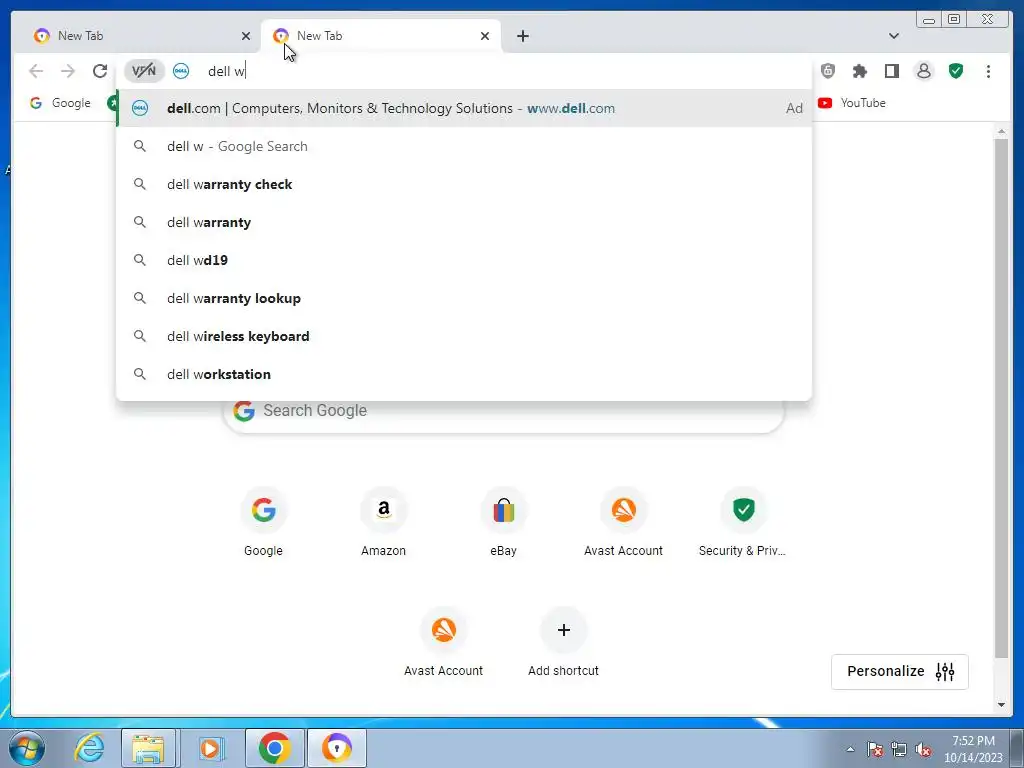The width and height of the screenshot is (1024, 768).
Task: Open a new tab with plus button
Action: click(x=522, y=36)
